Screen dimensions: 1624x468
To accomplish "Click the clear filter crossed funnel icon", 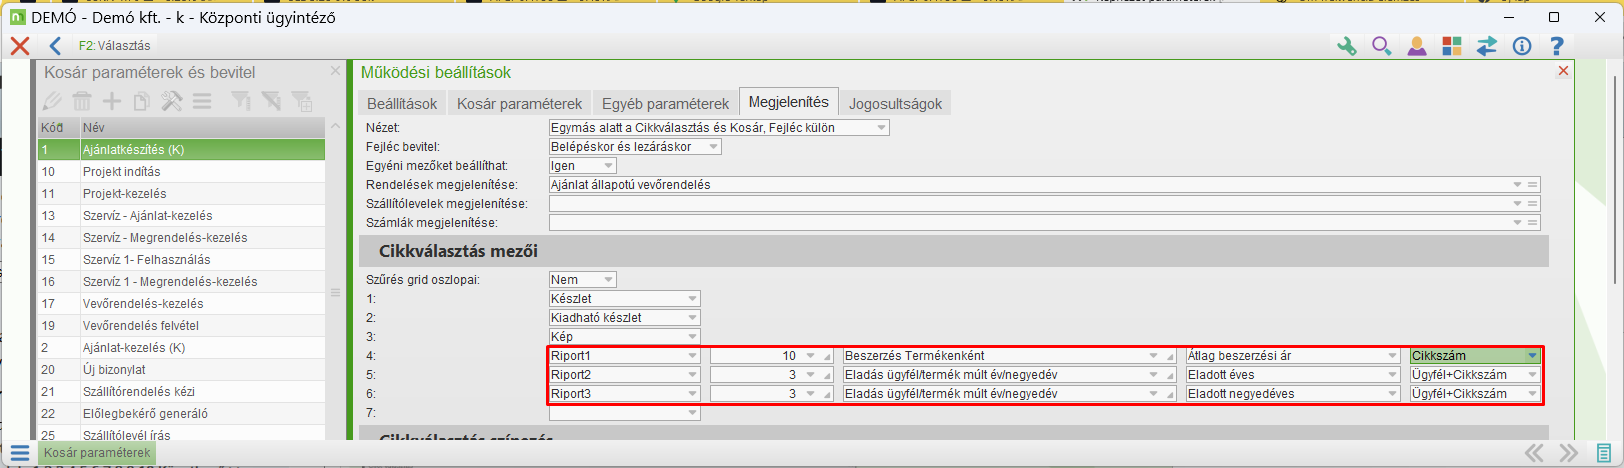I will pos(271,101).
